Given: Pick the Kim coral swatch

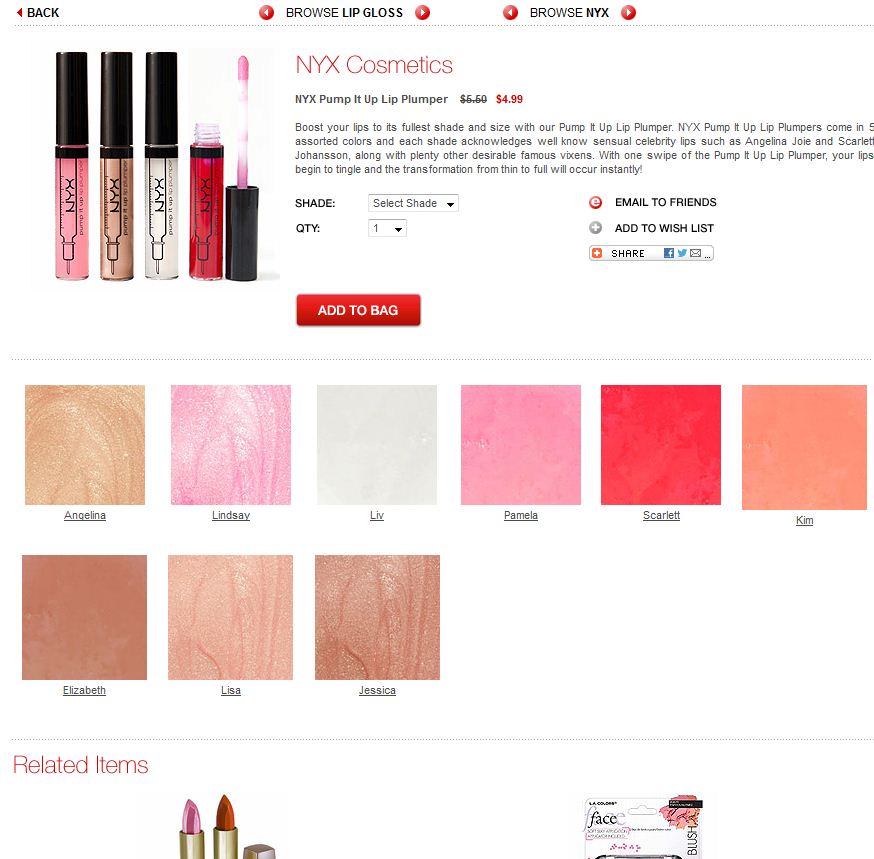Looking at the screenshot, I should coord(804,447).
